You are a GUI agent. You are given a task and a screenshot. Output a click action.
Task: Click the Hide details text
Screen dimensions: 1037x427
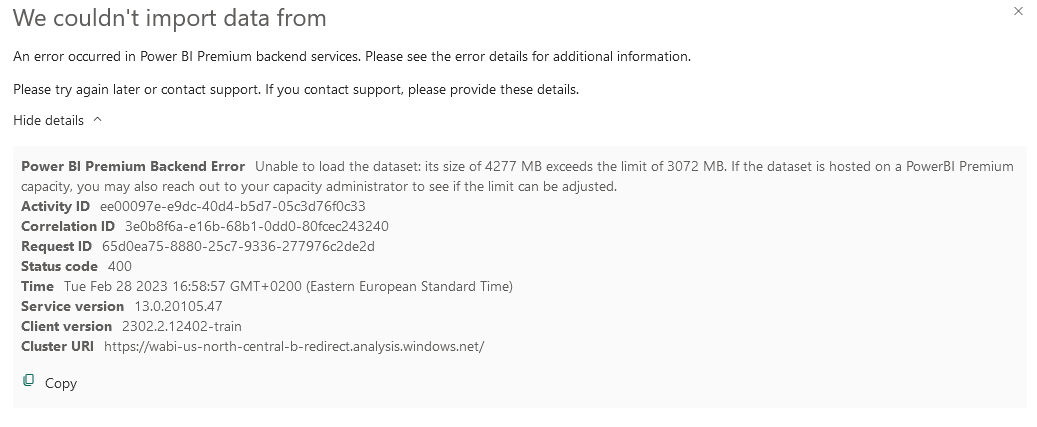[x=48, y=120]
